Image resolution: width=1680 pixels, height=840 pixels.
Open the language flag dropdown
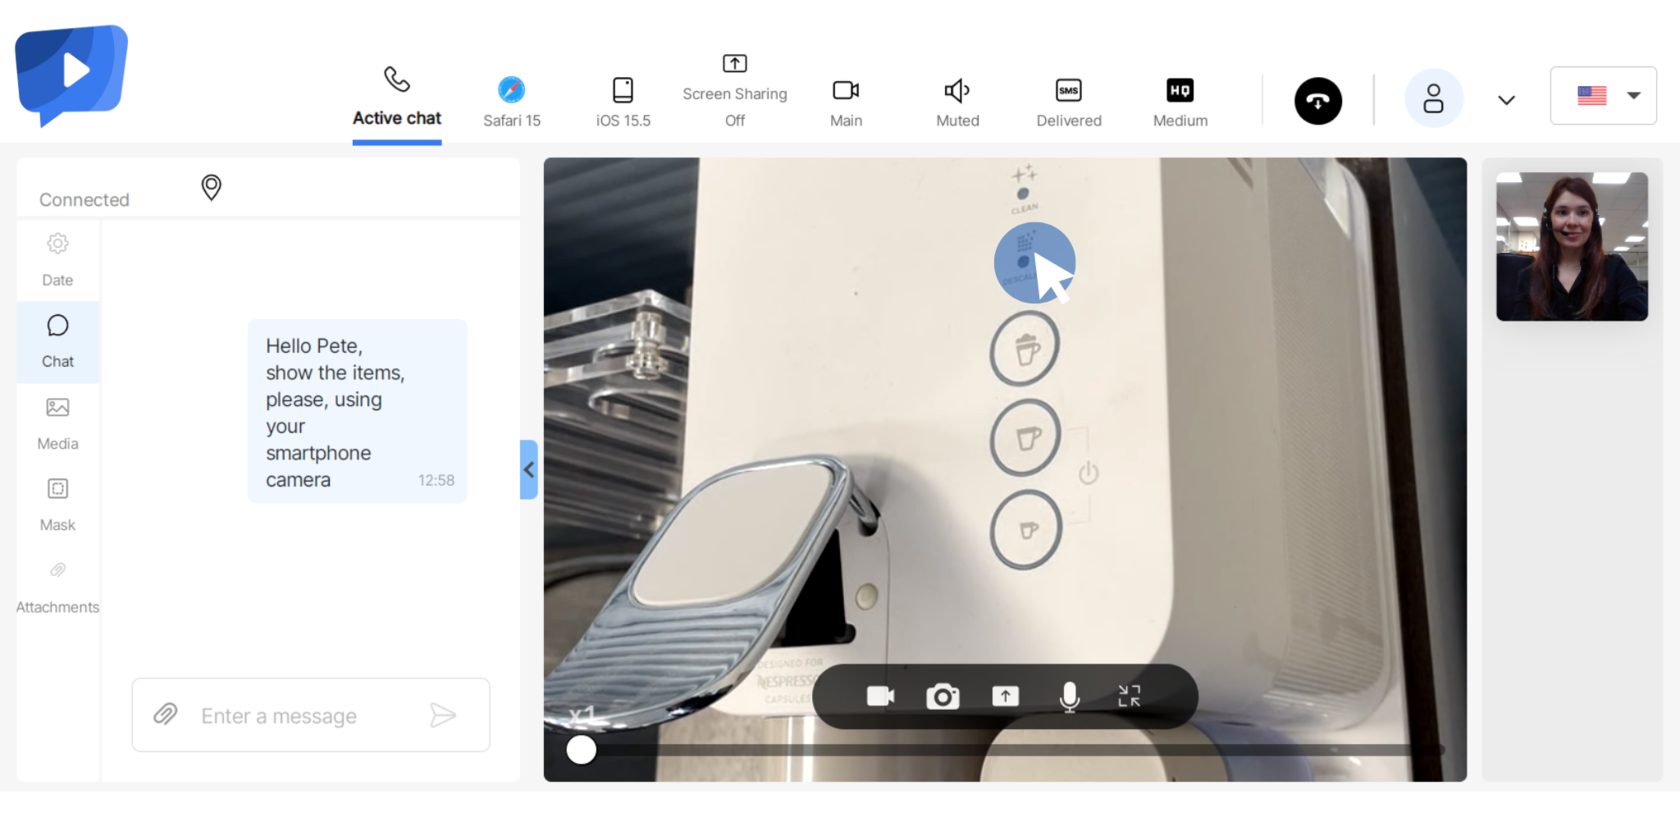point(1603,96)
